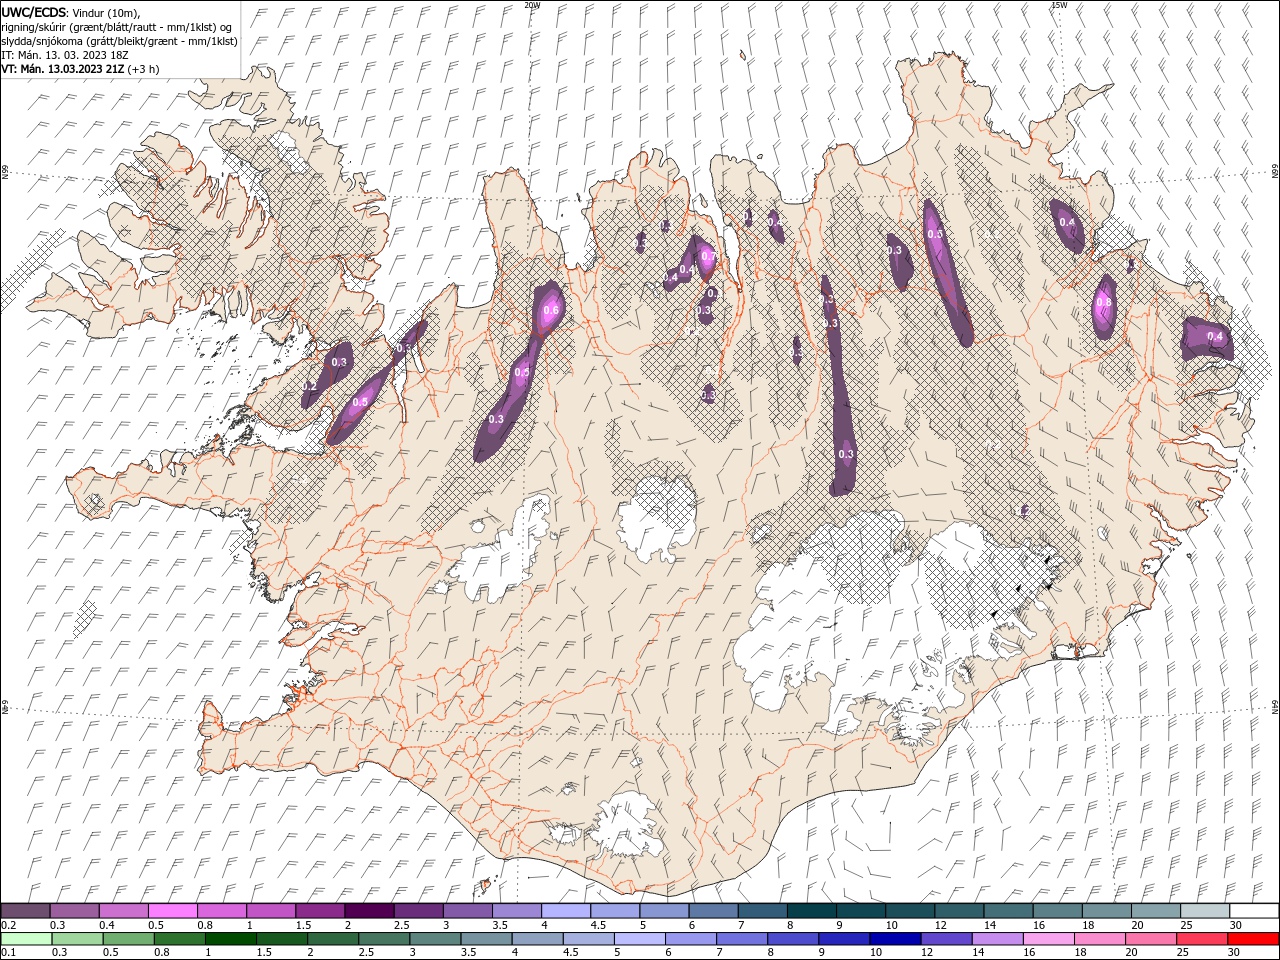The height and width of the screenshot is (960, 1280).
Task: Pick white upper legend swatch after 30
Action: (1254, 911)
